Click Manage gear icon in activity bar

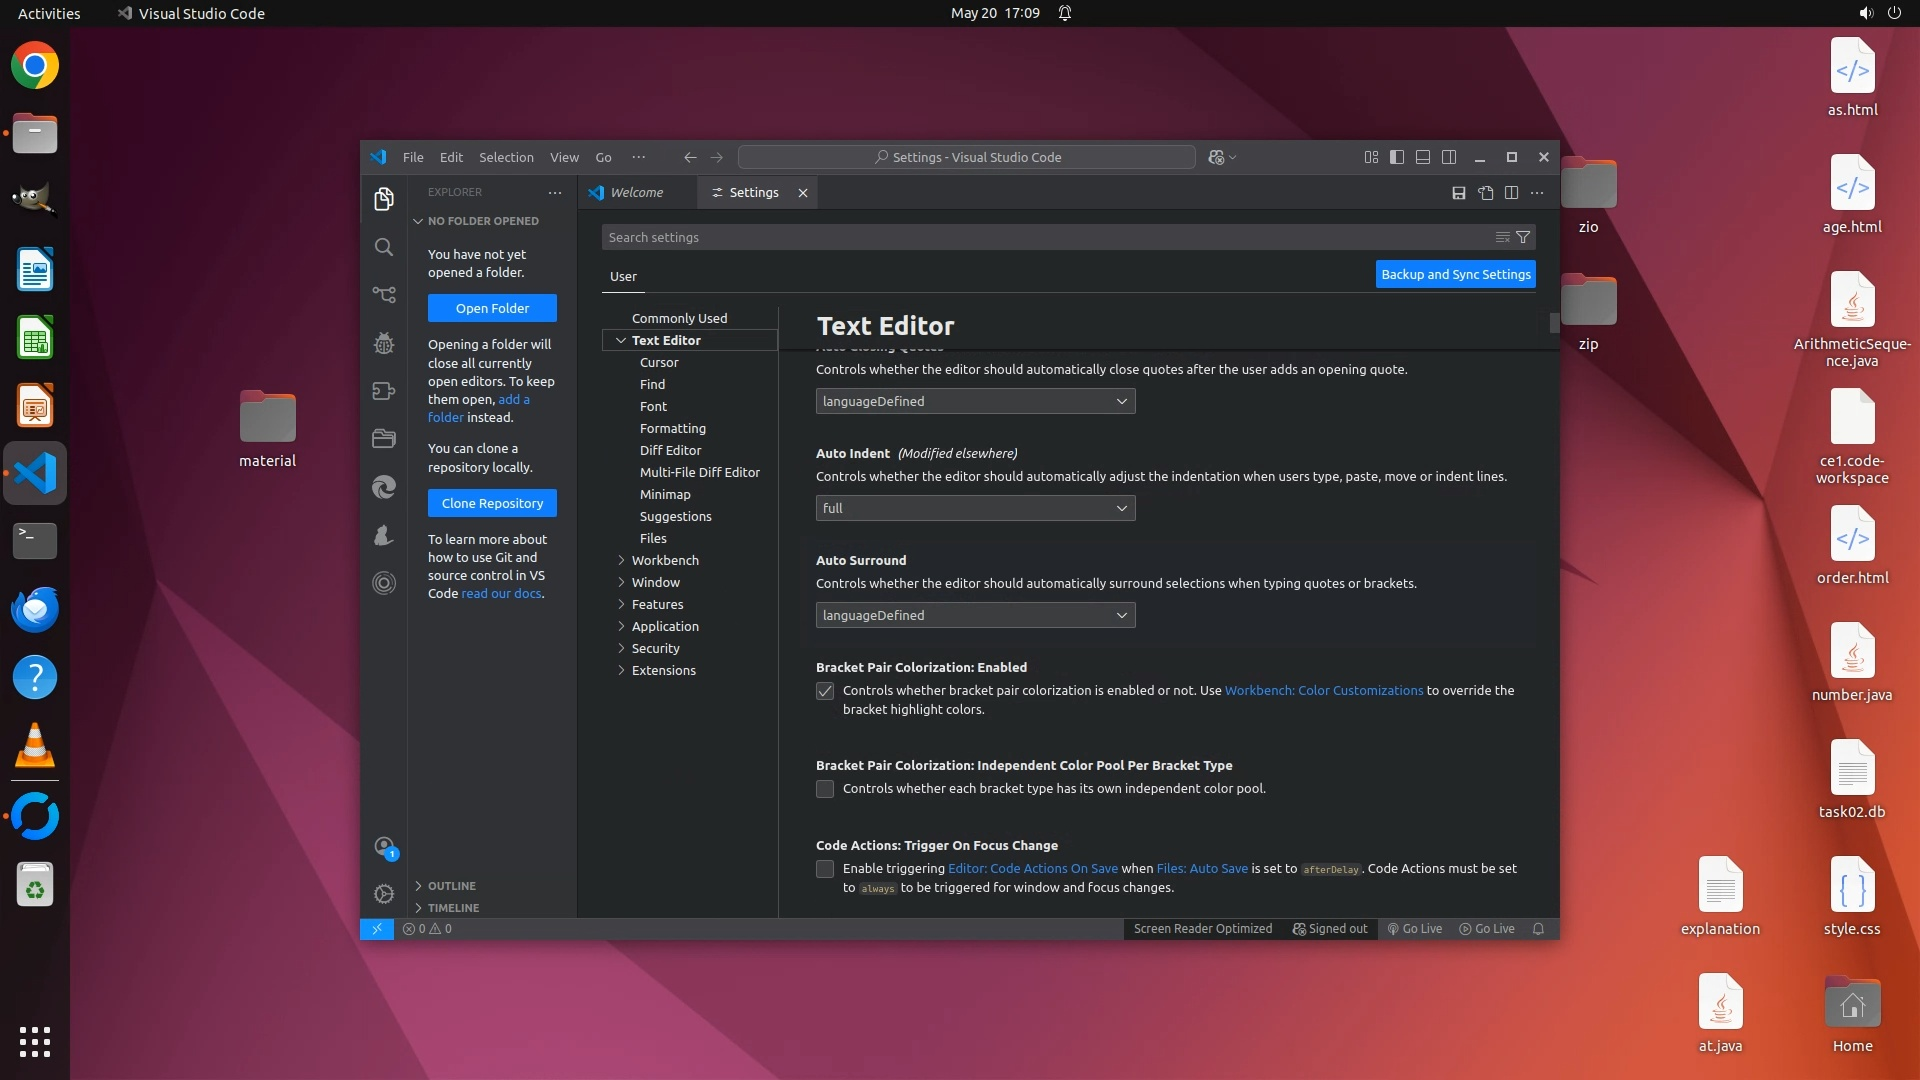(384, 894)
